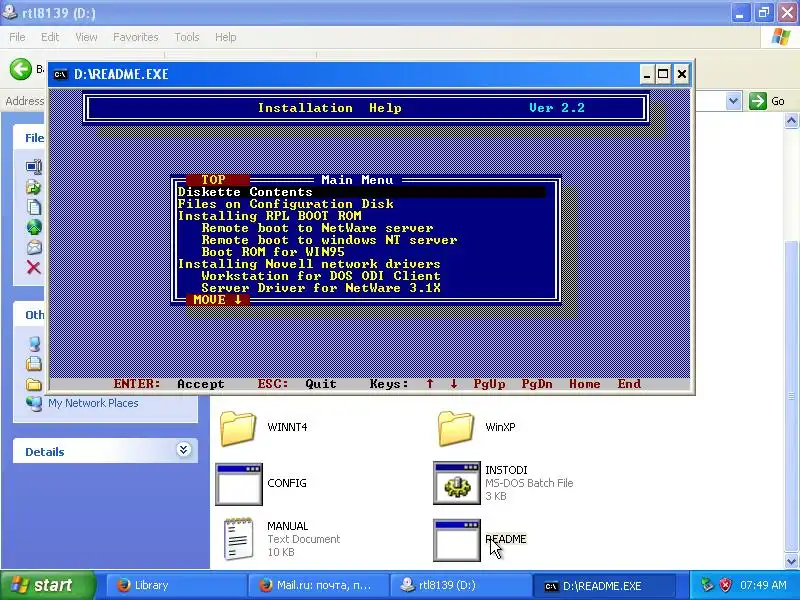Image resolution: width=800 pixels, height=600 pixels.
Task: Click the Safely Remove Hardware tray icon
Action: click(x=707, y=585)
